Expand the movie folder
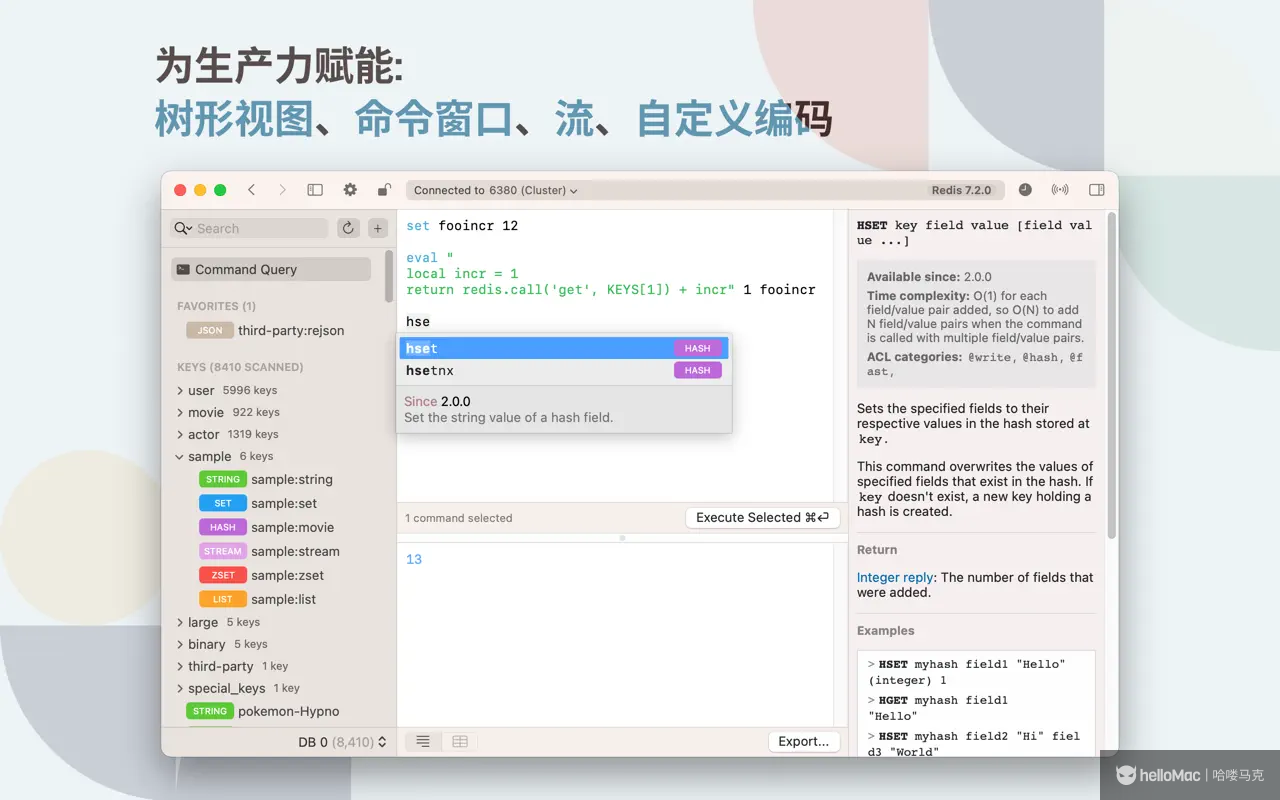This screenshot has width=1280, height=800. 180,412
